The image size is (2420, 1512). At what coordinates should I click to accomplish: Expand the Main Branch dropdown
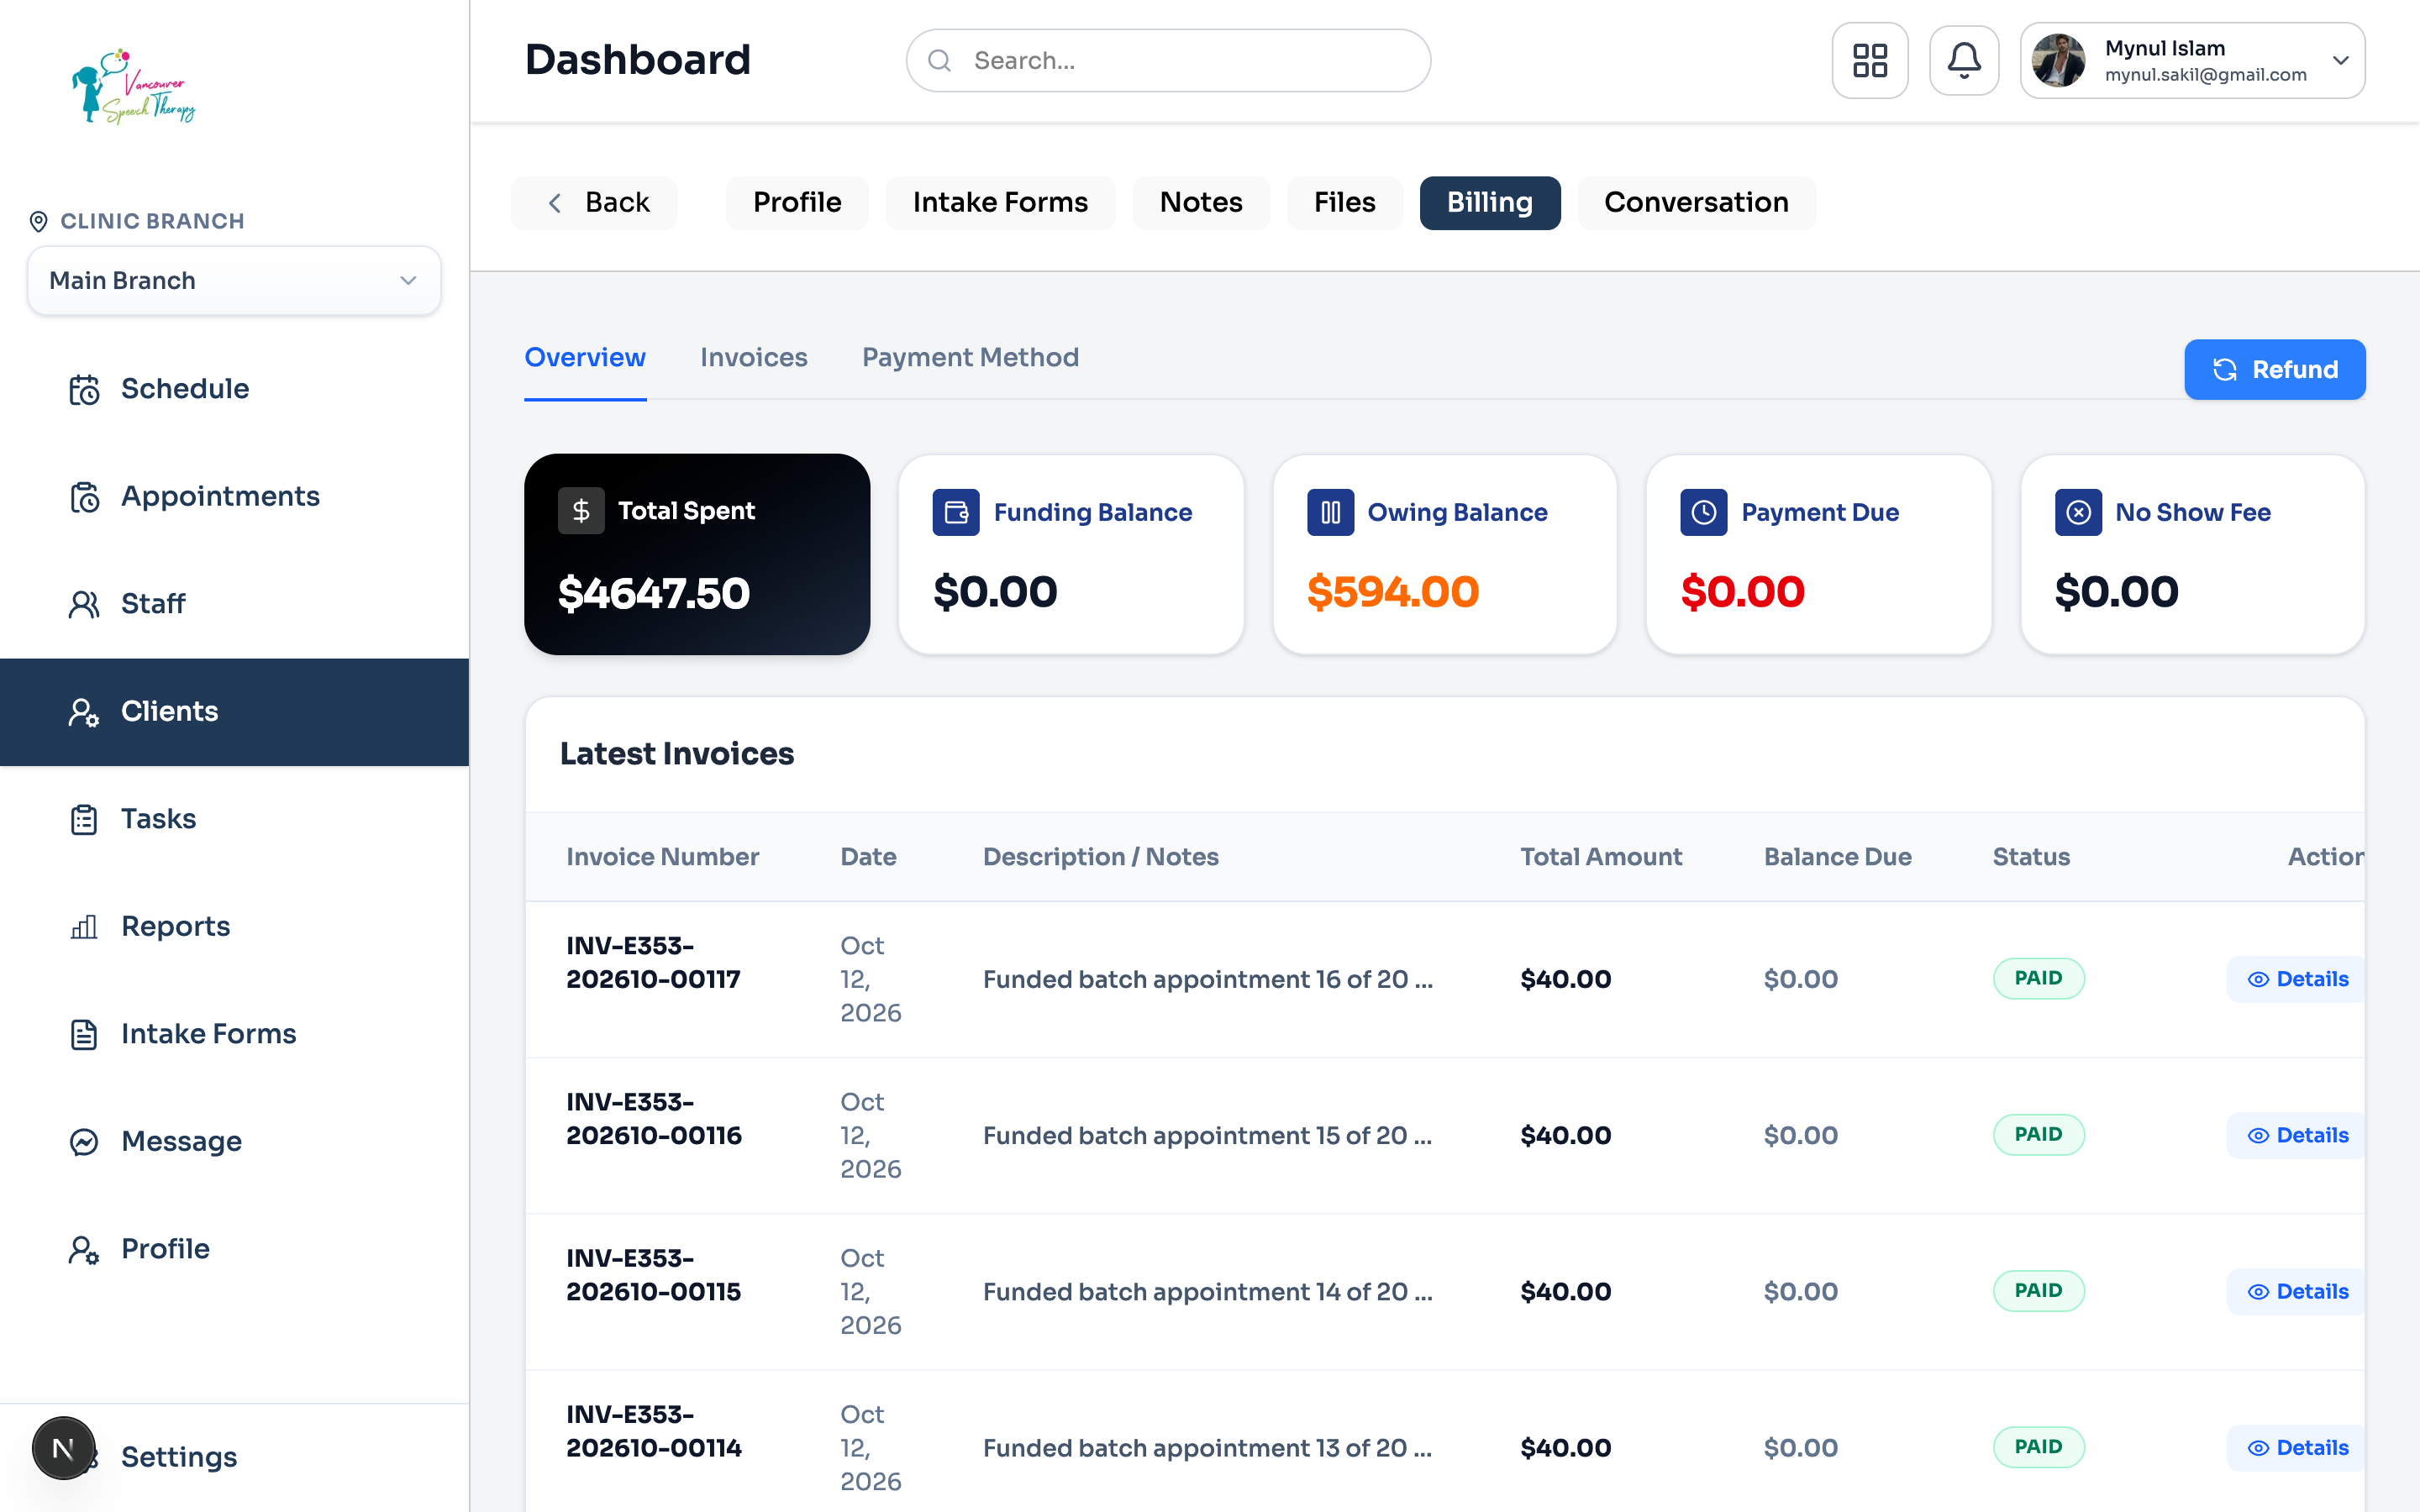coord(234,281)
